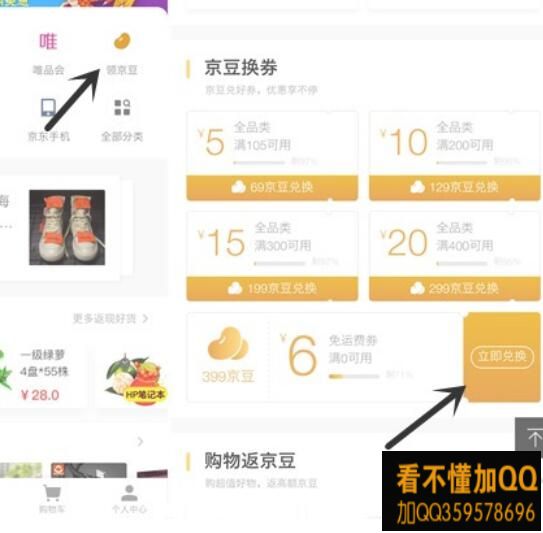543x533 pixels.
Task: Redeem ¥10 coupon with 129京豆兑换
Action: (x=454, y=187)
